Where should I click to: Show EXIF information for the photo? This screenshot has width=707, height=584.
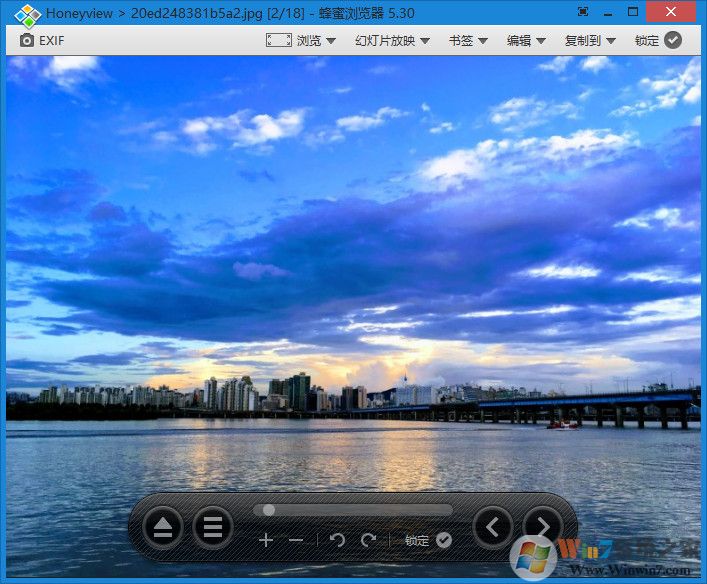(x=42, y=40)
